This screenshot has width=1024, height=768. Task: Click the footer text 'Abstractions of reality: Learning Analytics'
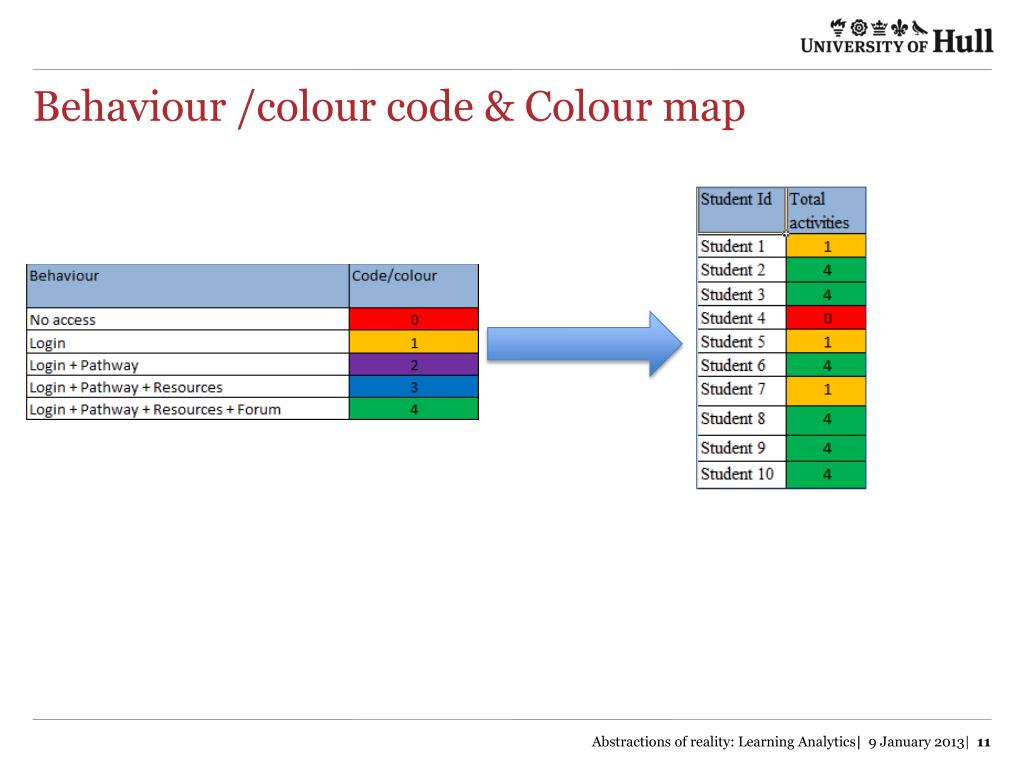[x=724, y=742]
